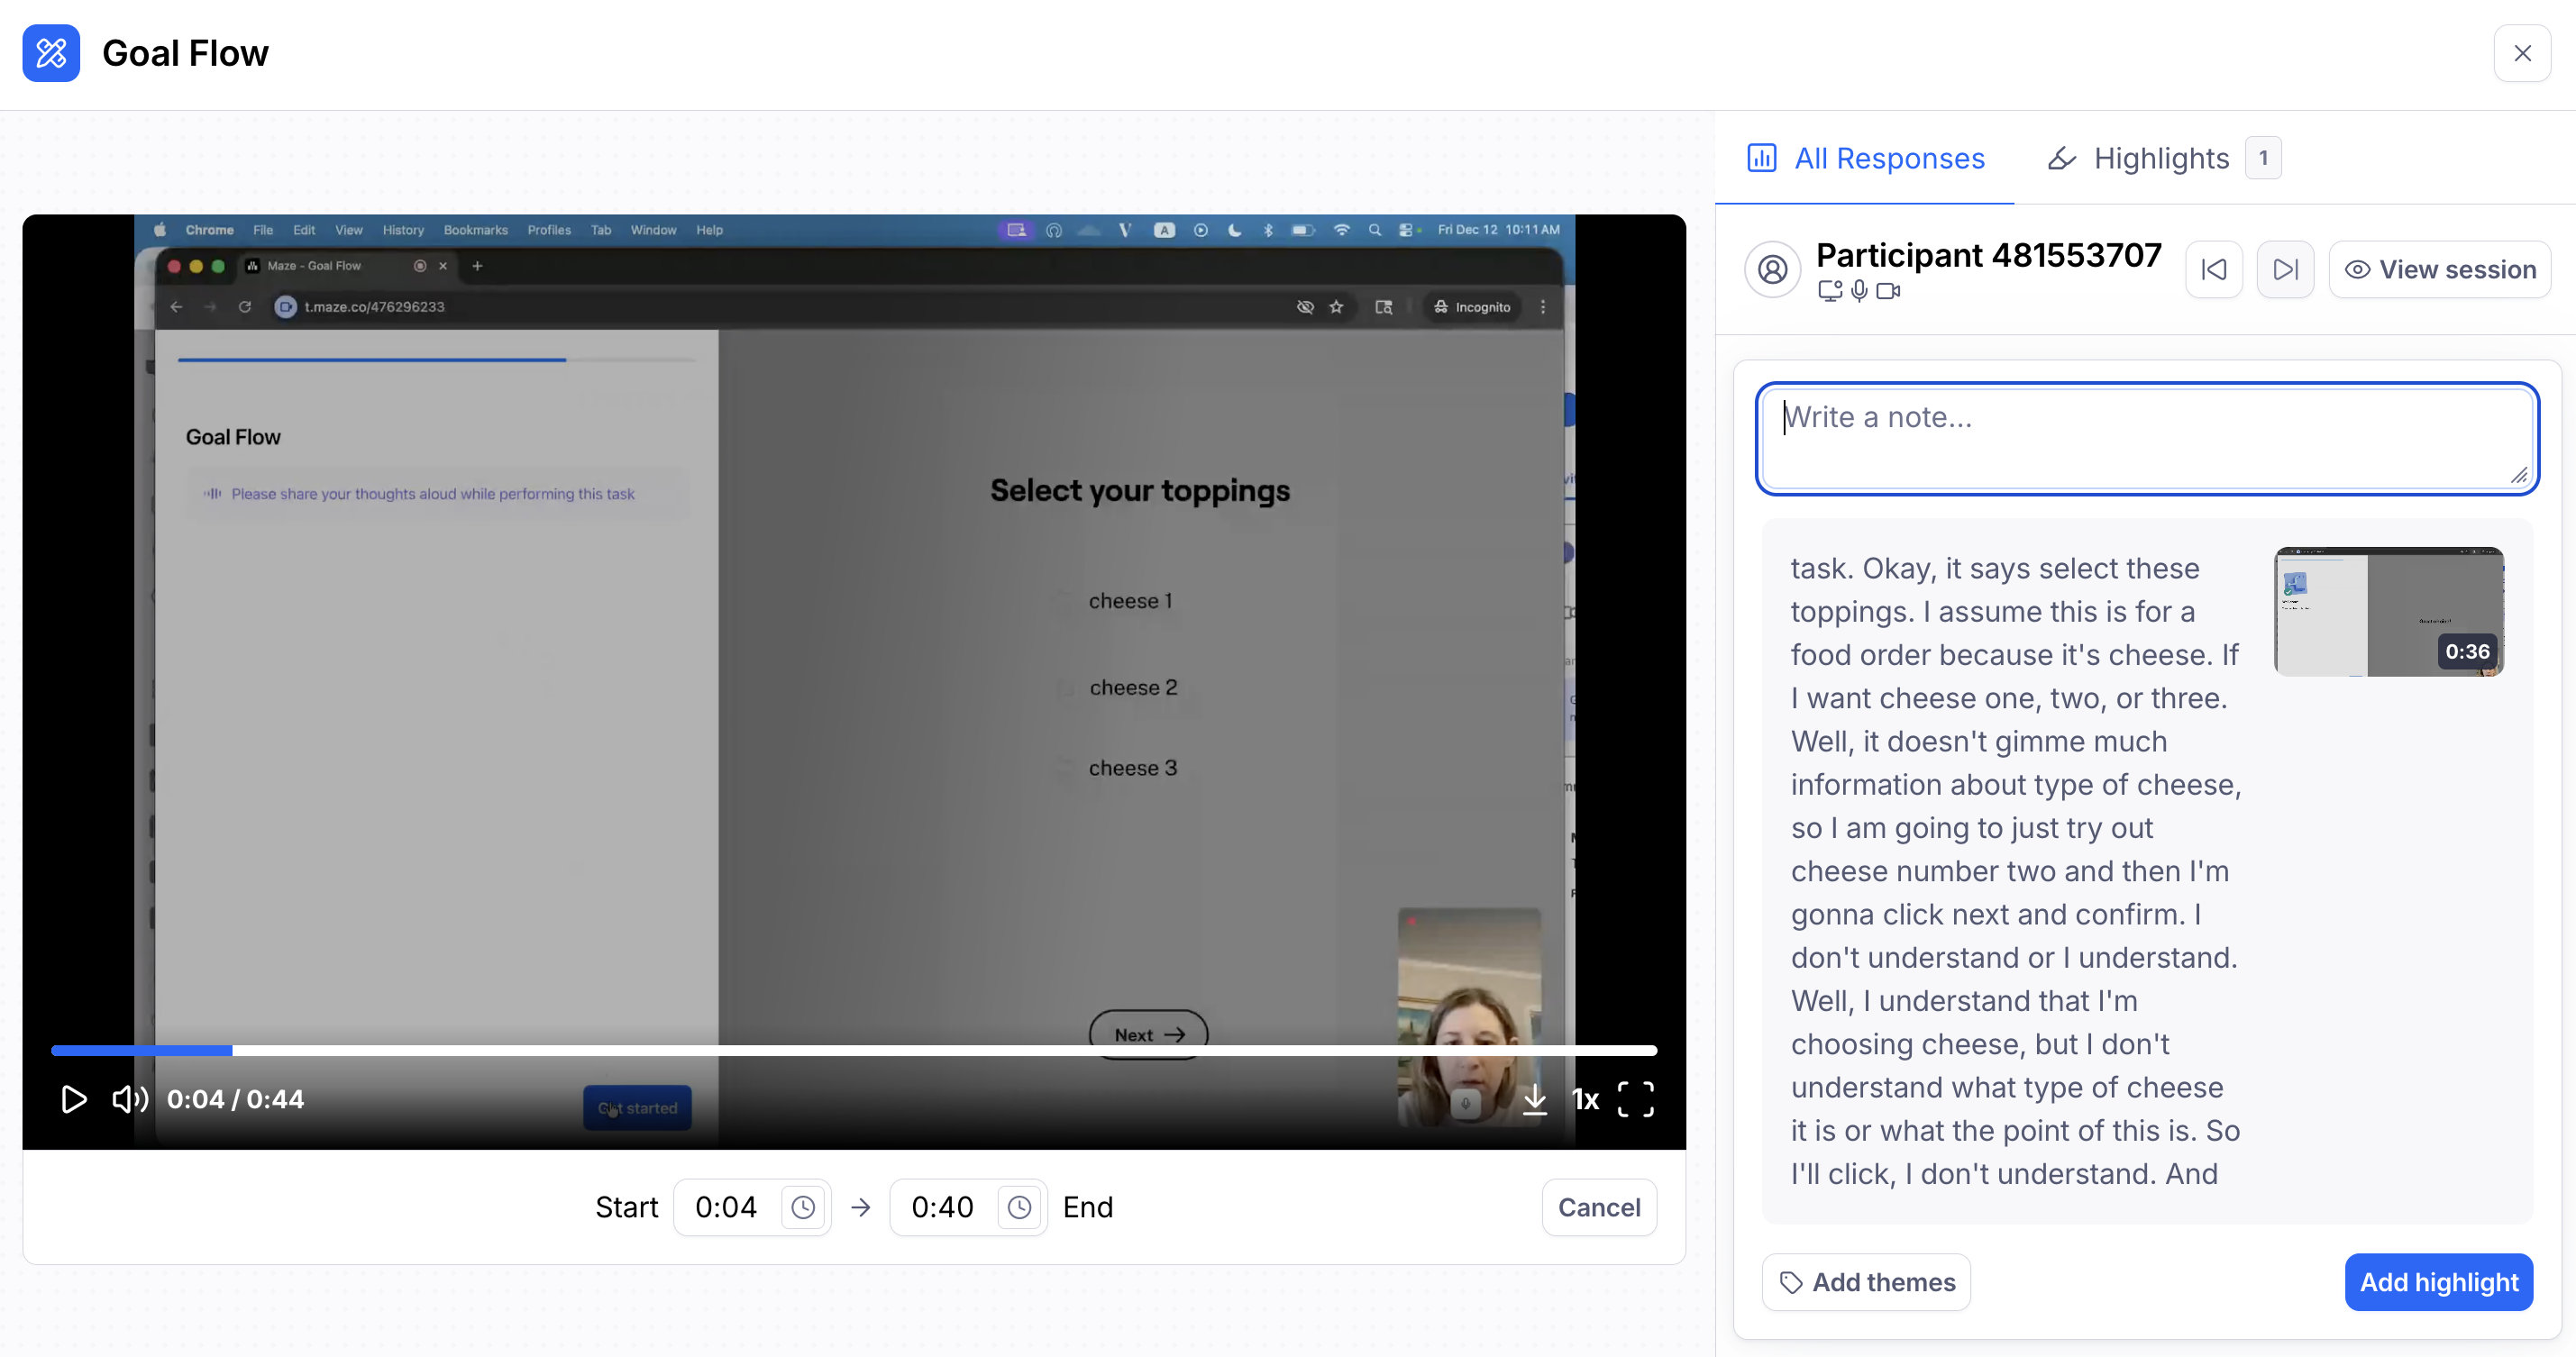The height and width of the screenshot is (1357, 2576).
Task: Mute the video volume
Action: pos(130,1099)
